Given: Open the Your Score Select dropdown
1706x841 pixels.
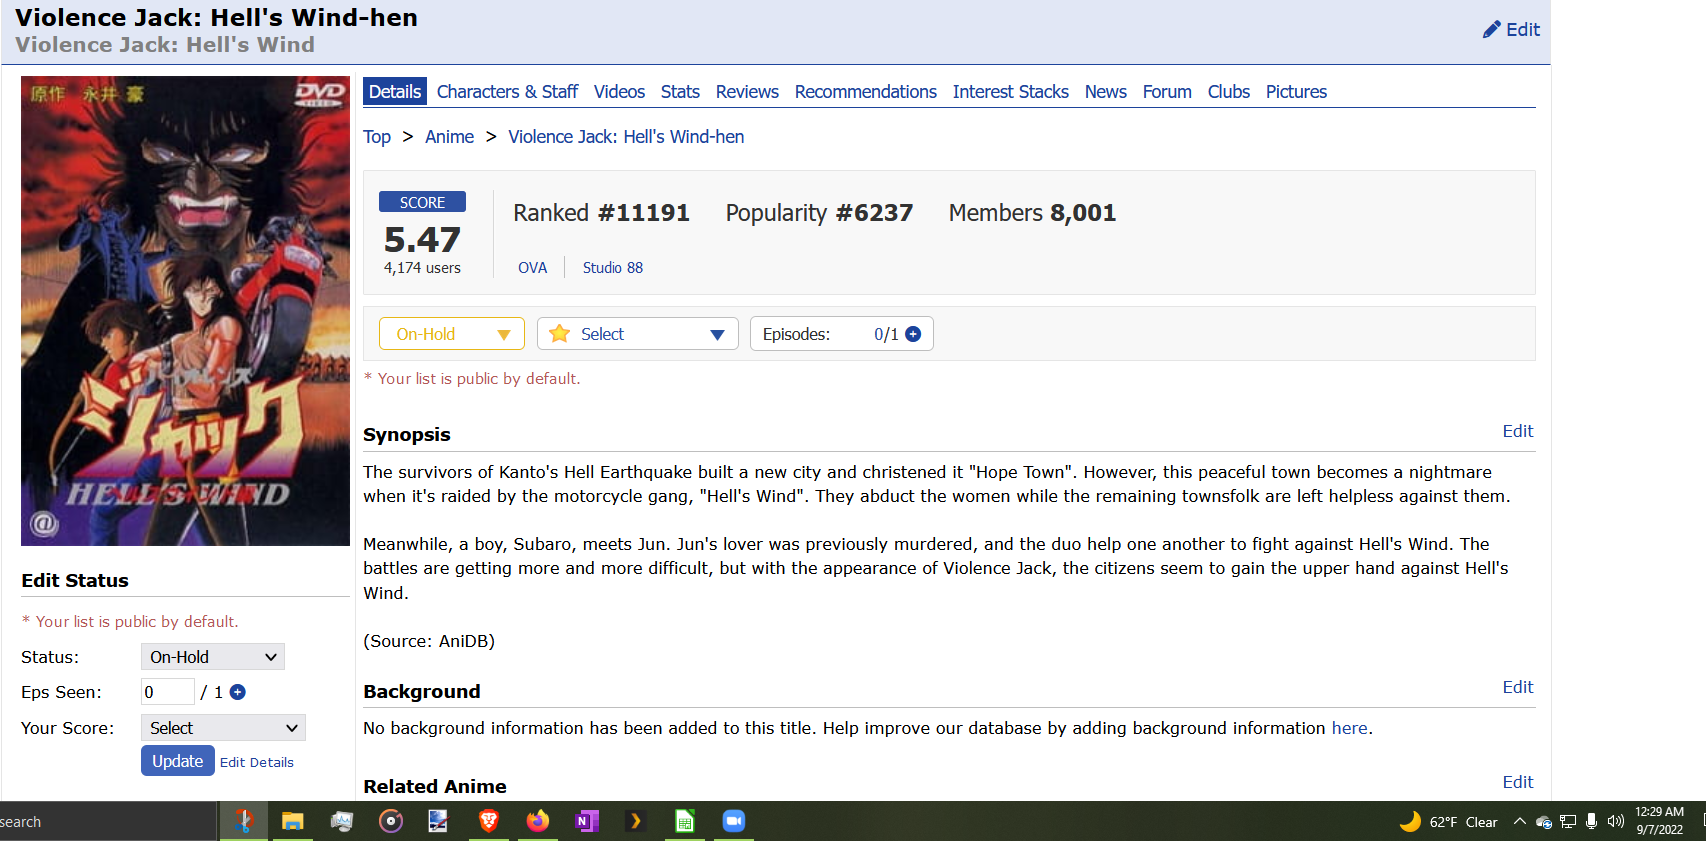Looking at the screenshot, I should (223, 728).
